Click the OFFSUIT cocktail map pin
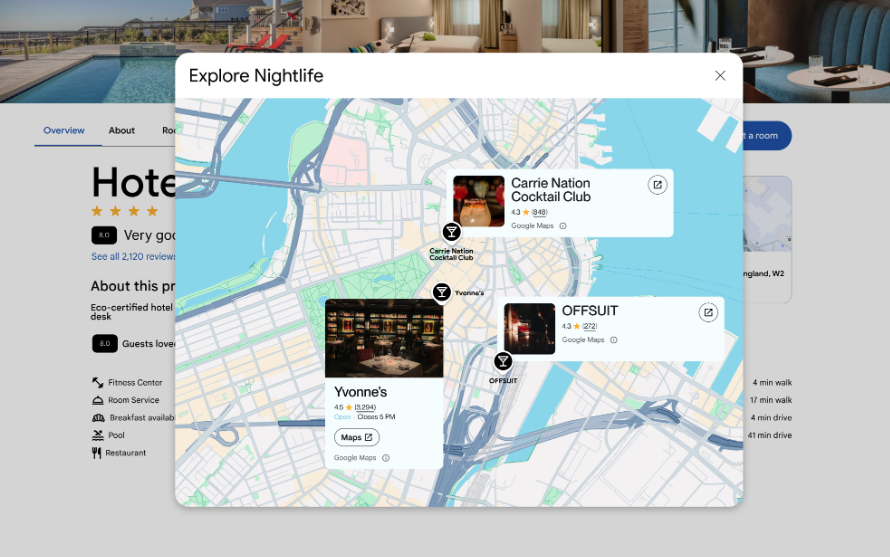The height and width of the screenshot is (557, 890). click(503, 361)
